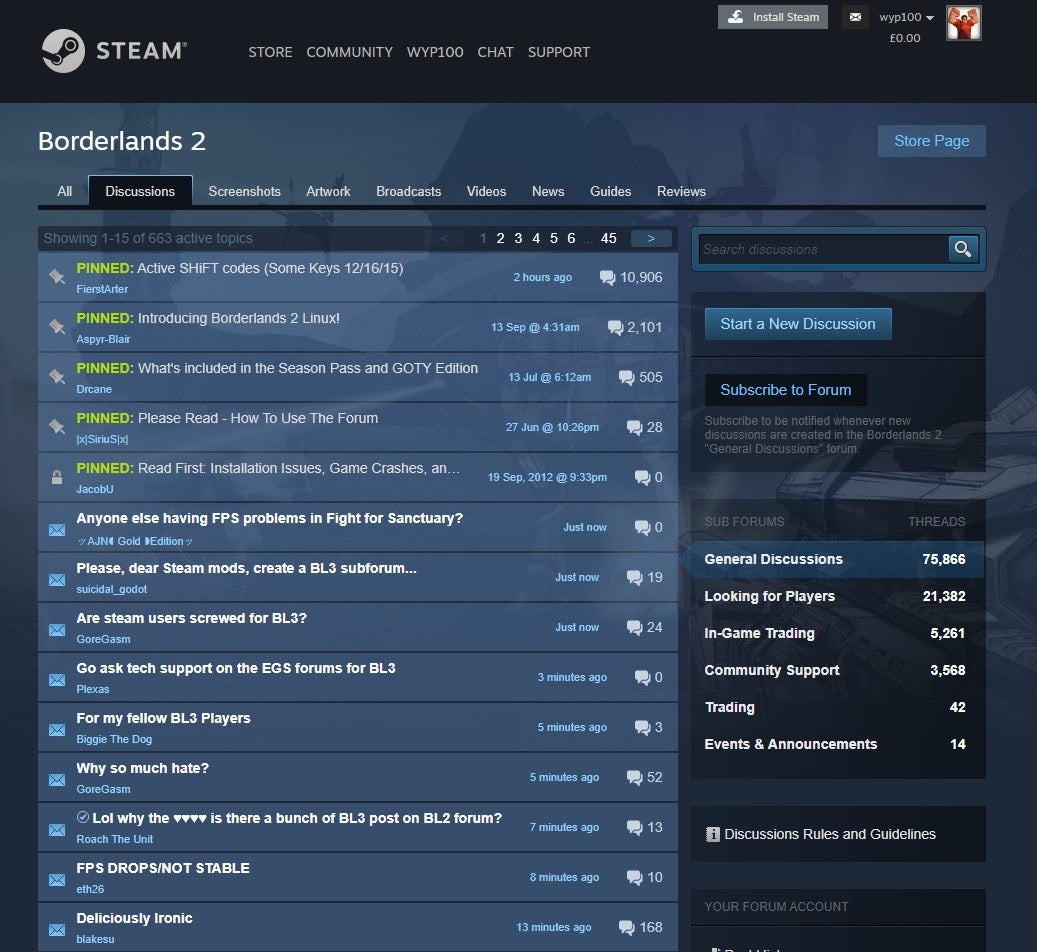Screen dimensions: 1037x952
Task: Click download icon on Install Steam button
Action: coord(736,17)
